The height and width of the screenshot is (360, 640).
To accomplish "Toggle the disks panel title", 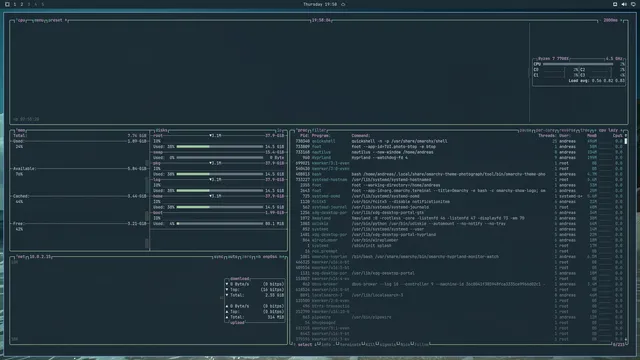I will [161, 130].
